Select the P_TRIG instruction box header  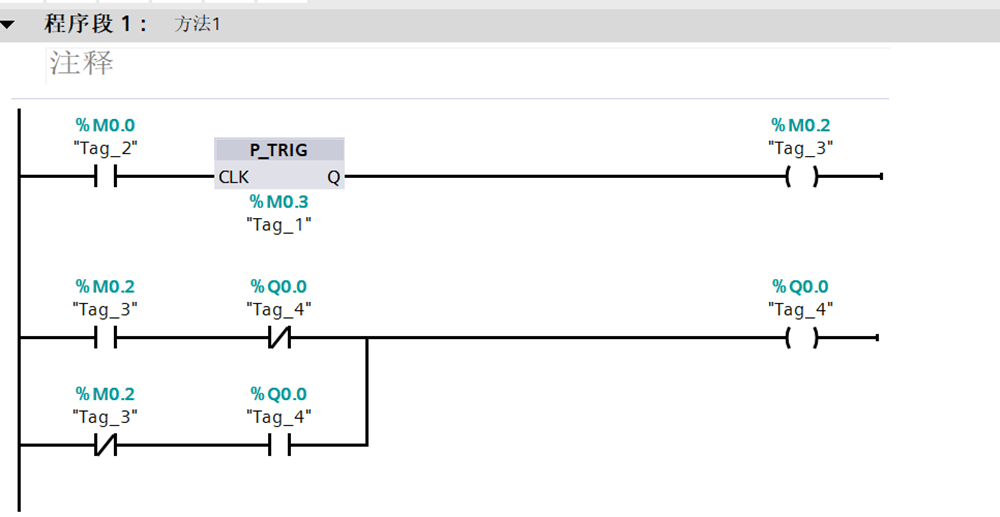279,151
